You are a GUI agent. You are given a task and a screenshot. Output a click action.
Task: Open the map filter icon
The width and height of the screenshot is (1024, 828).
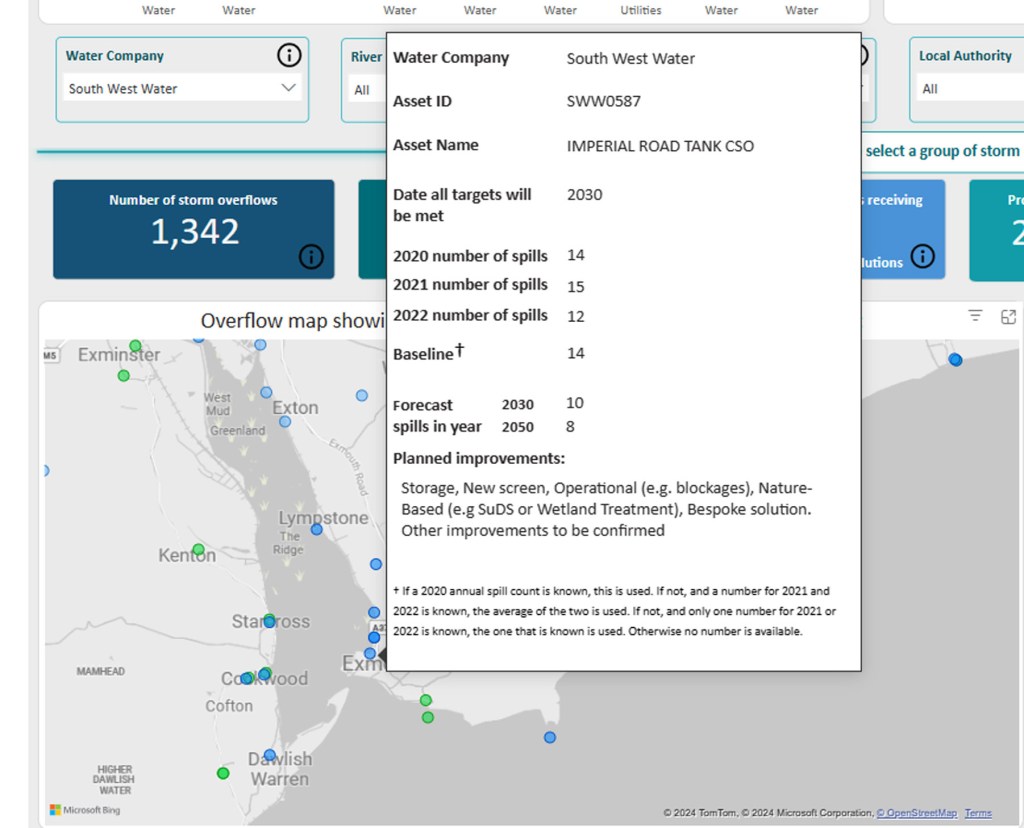[975, 316]
